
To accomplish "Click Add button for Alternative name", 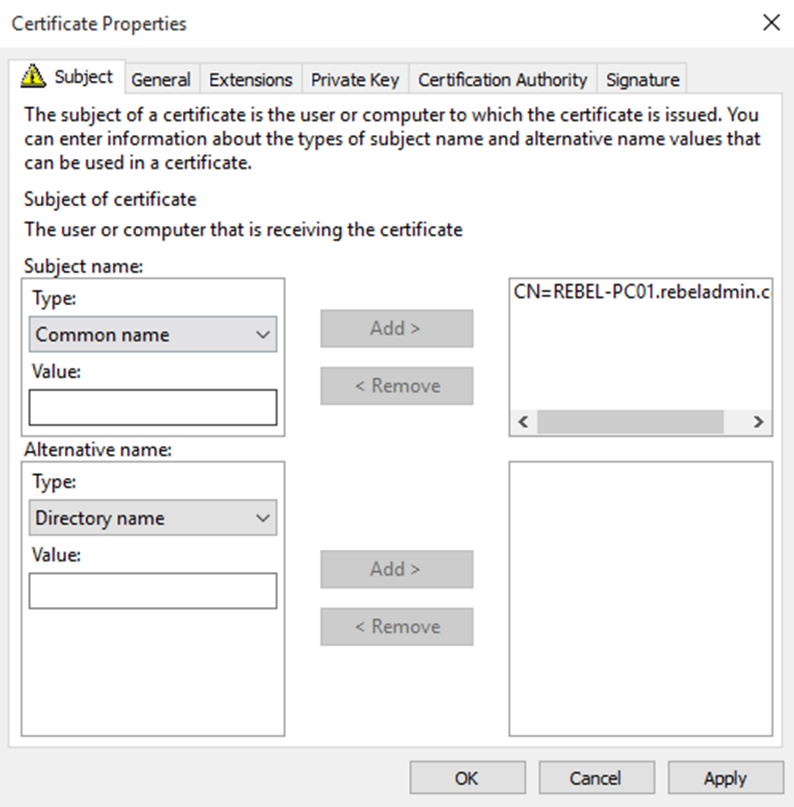I will (397, 569).
